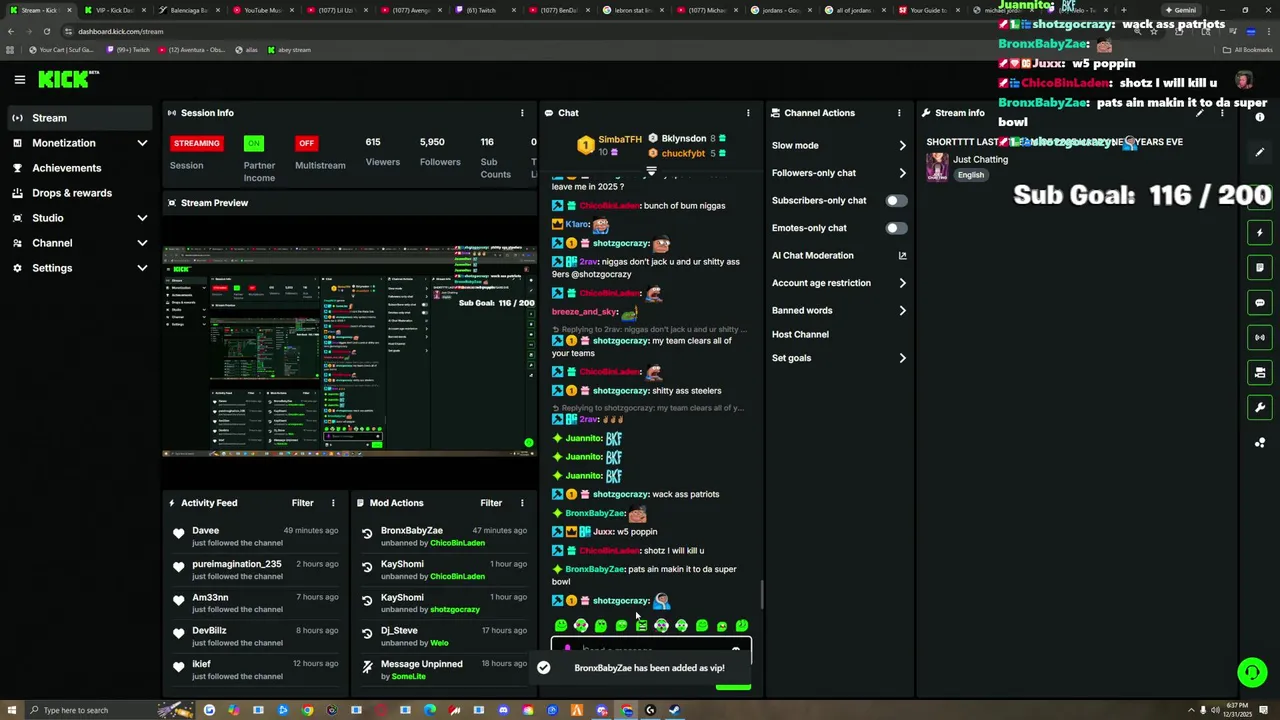Click the wrench icon in right sidebar
The width and height of the screenshot is (1280, 720).
(1260, 408)
